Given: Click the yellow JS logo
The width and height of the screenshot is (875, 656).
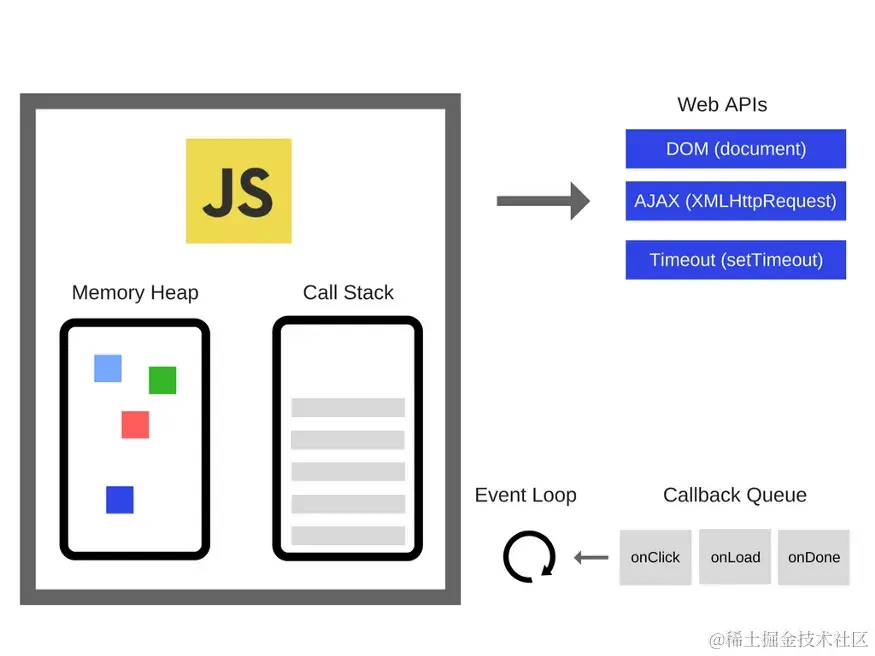Looking at the screenshot, I should 237,190.
